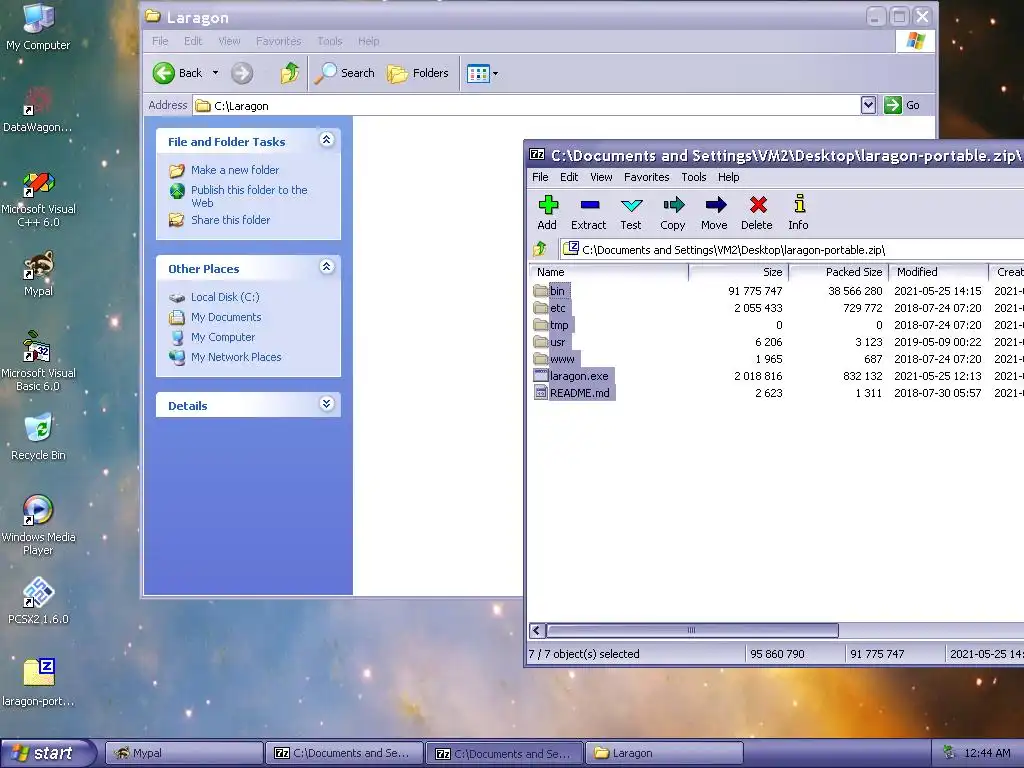Click the 7-Zip horizontal scrollbar thumb
Screen dimensions: 1024x768
tap(692, 630)
